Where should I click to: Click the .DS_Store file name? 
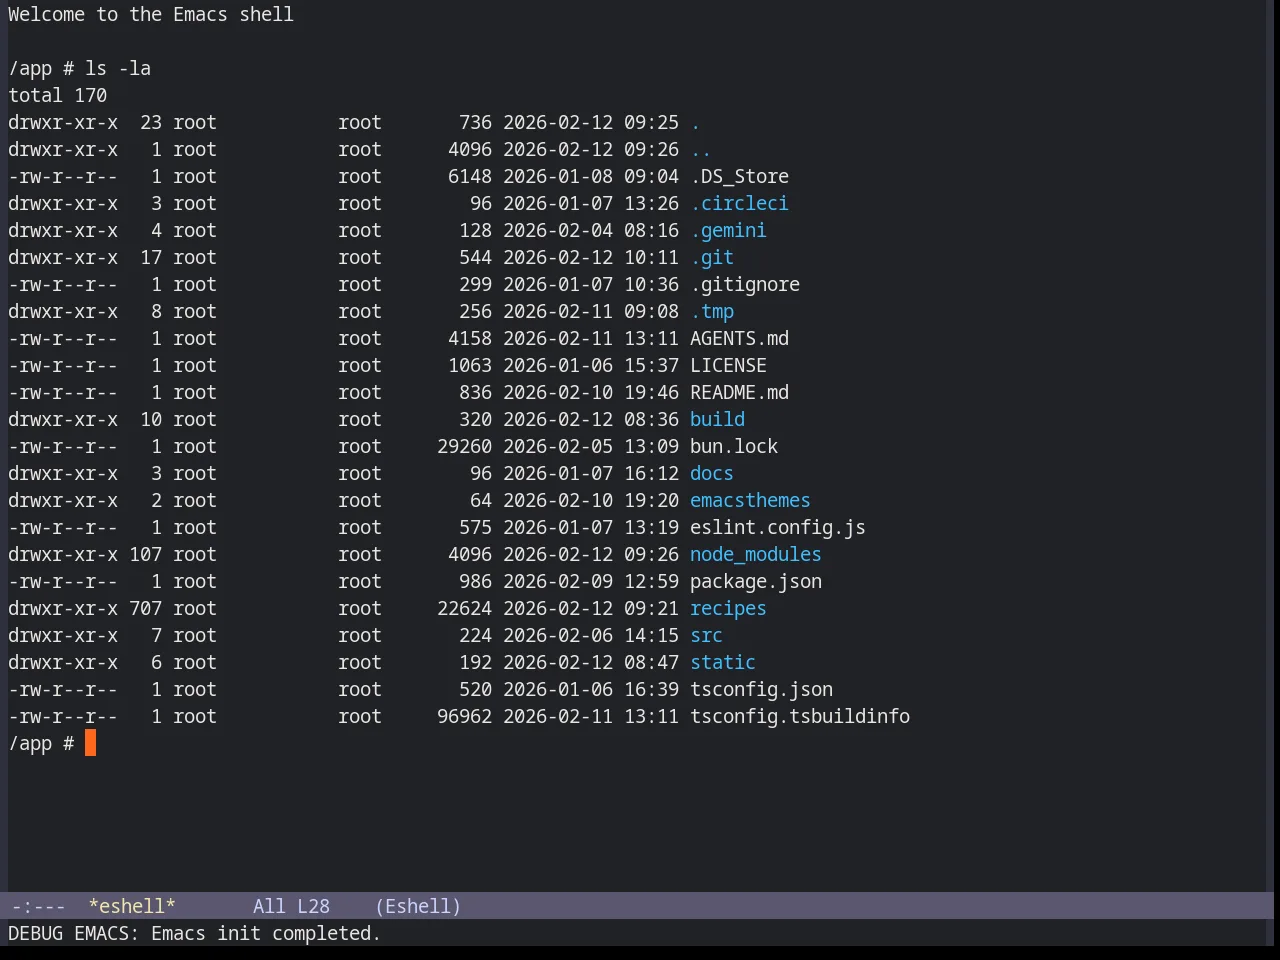pyautogui.click(x=739, y=177)
